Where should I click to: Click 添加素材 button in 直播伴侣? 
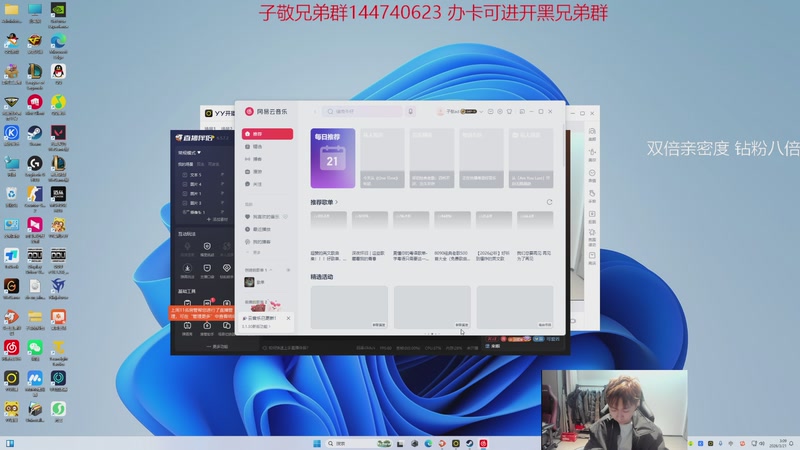217,219
